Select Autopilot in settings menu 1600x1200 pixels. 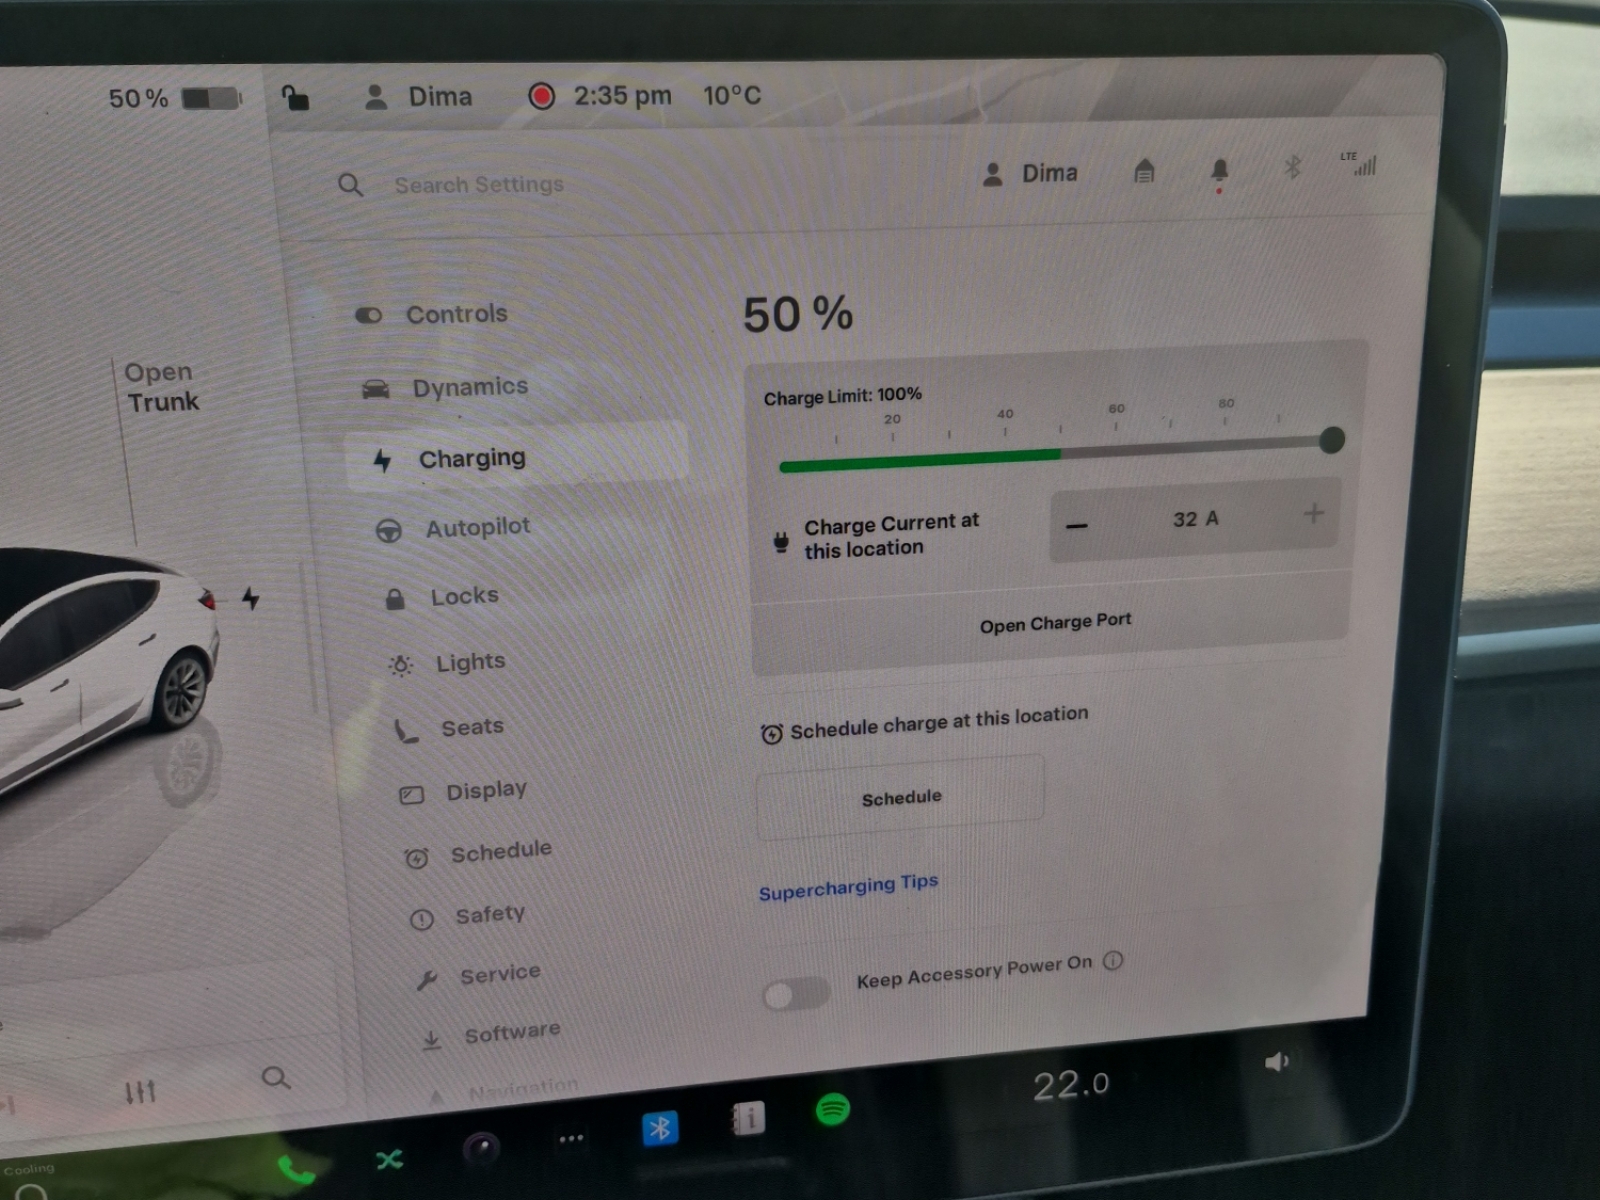click(x=477, y=527)
